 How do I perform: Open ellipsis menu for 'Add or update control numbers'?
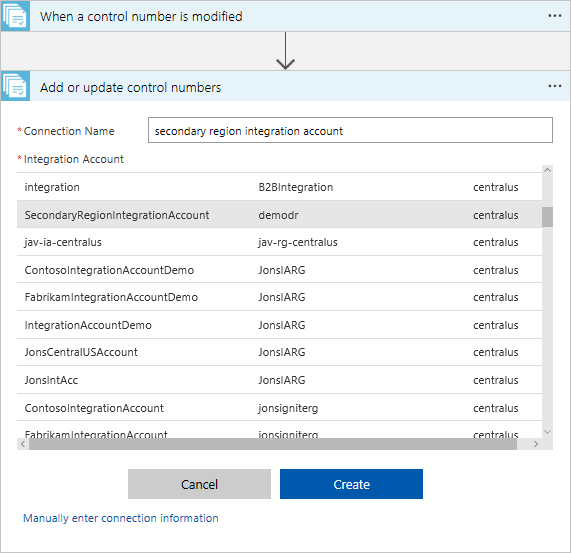(x=554, y=86)
